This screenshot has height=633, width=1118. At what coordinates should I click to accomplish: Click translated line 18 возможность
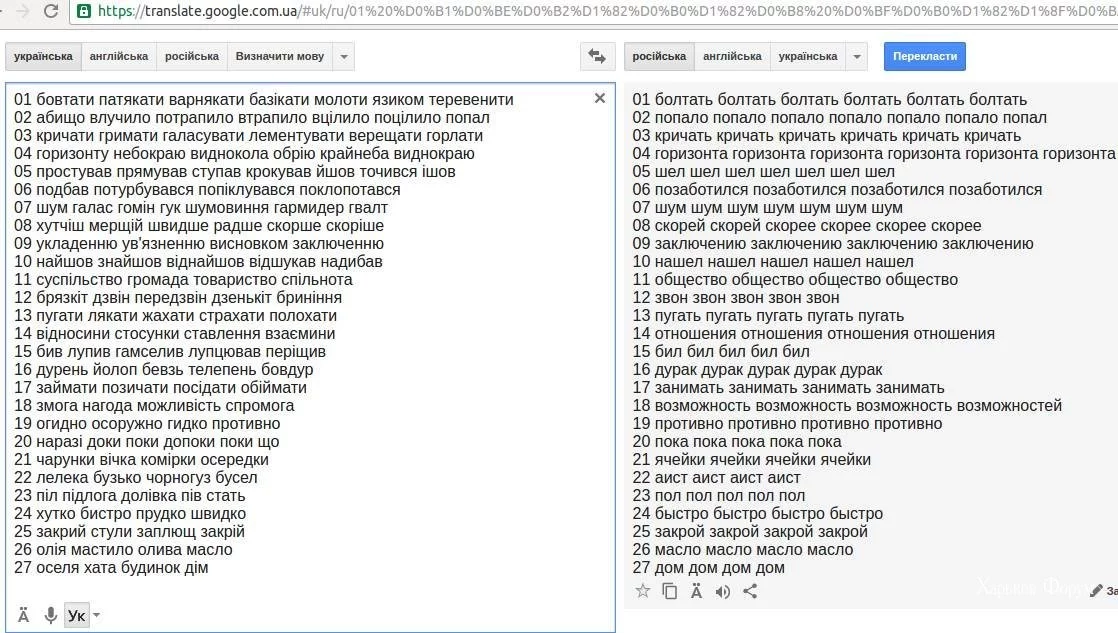(847, 406)
